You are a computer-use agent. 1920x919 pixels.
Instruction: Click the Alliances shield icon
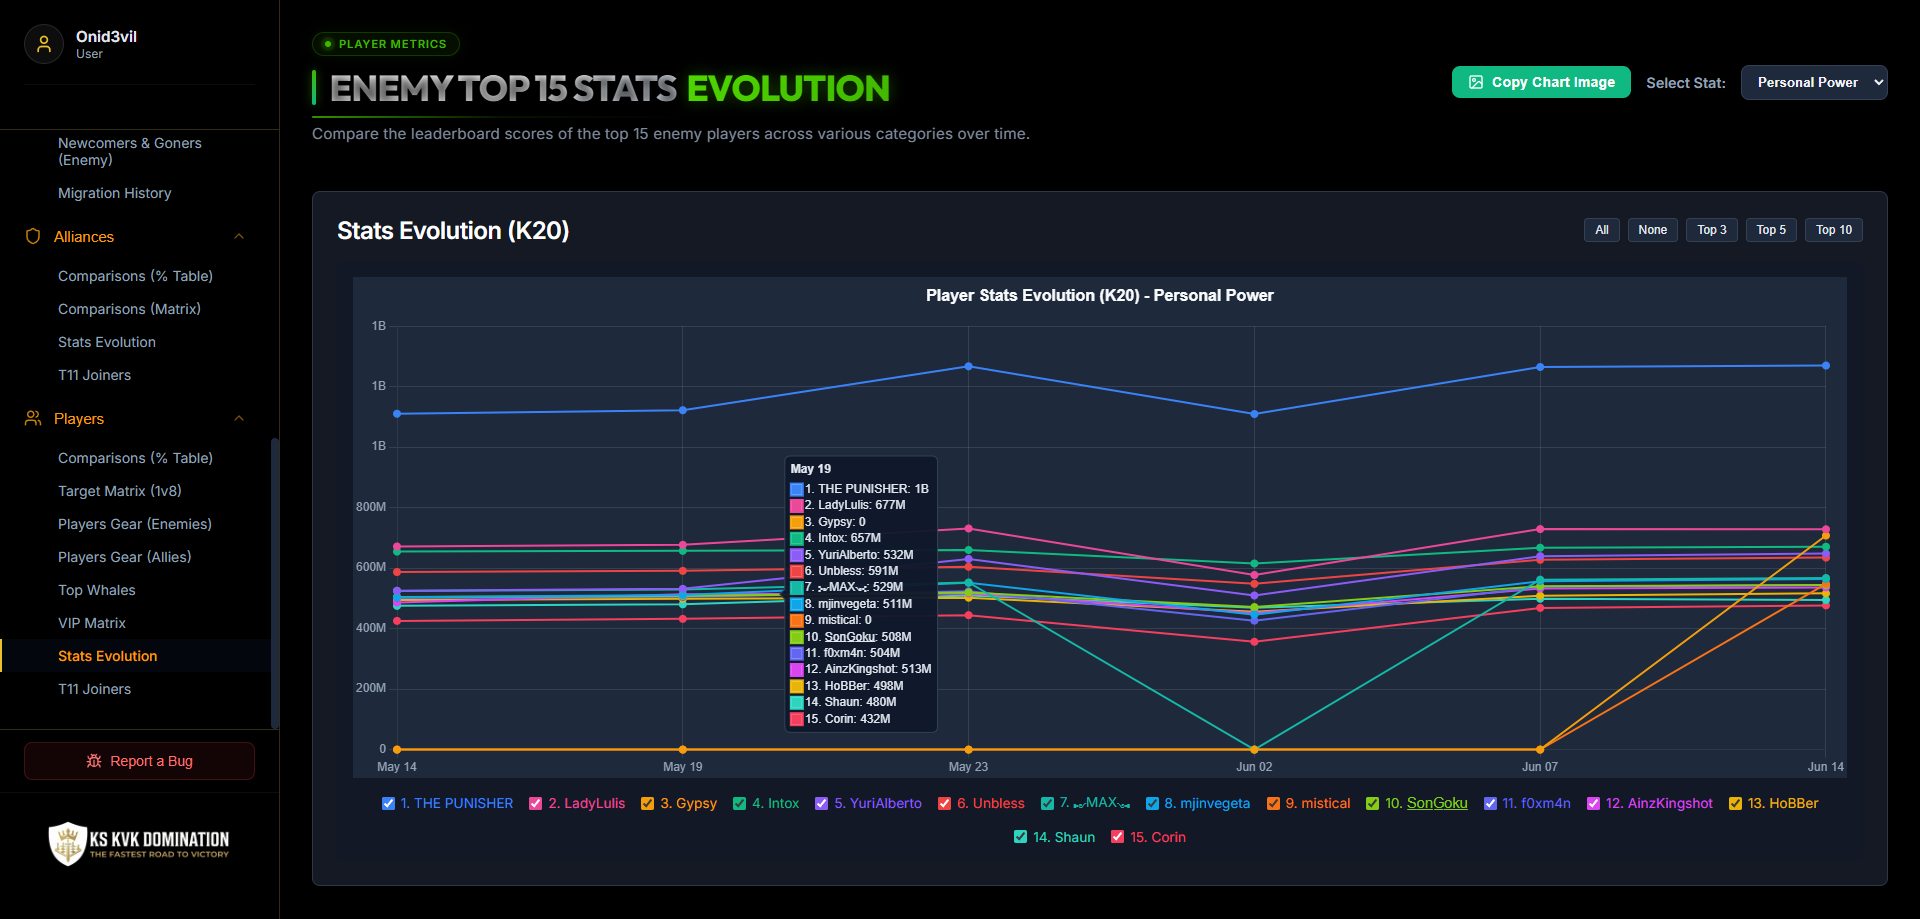pos(33,236)
